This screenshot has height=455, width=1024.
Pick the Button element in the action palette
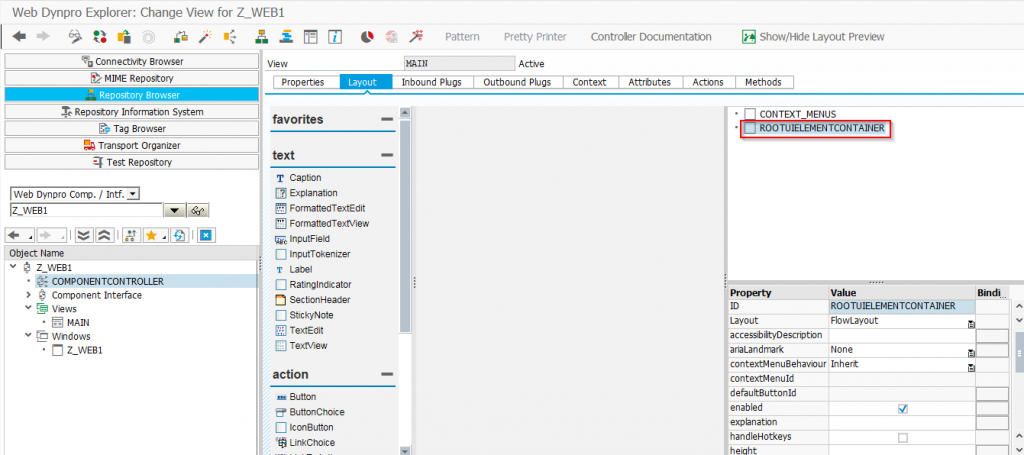[x=303, y=396]
